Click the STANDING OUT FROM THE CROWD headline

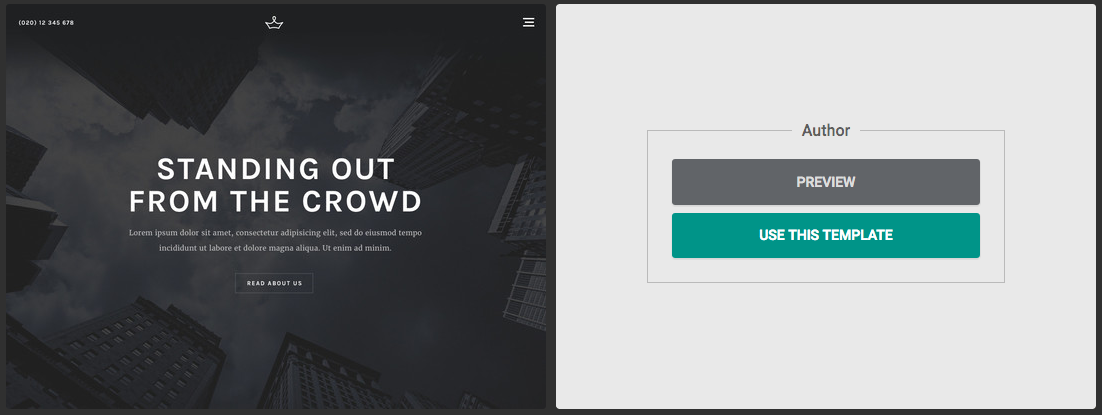click(276, 186)
